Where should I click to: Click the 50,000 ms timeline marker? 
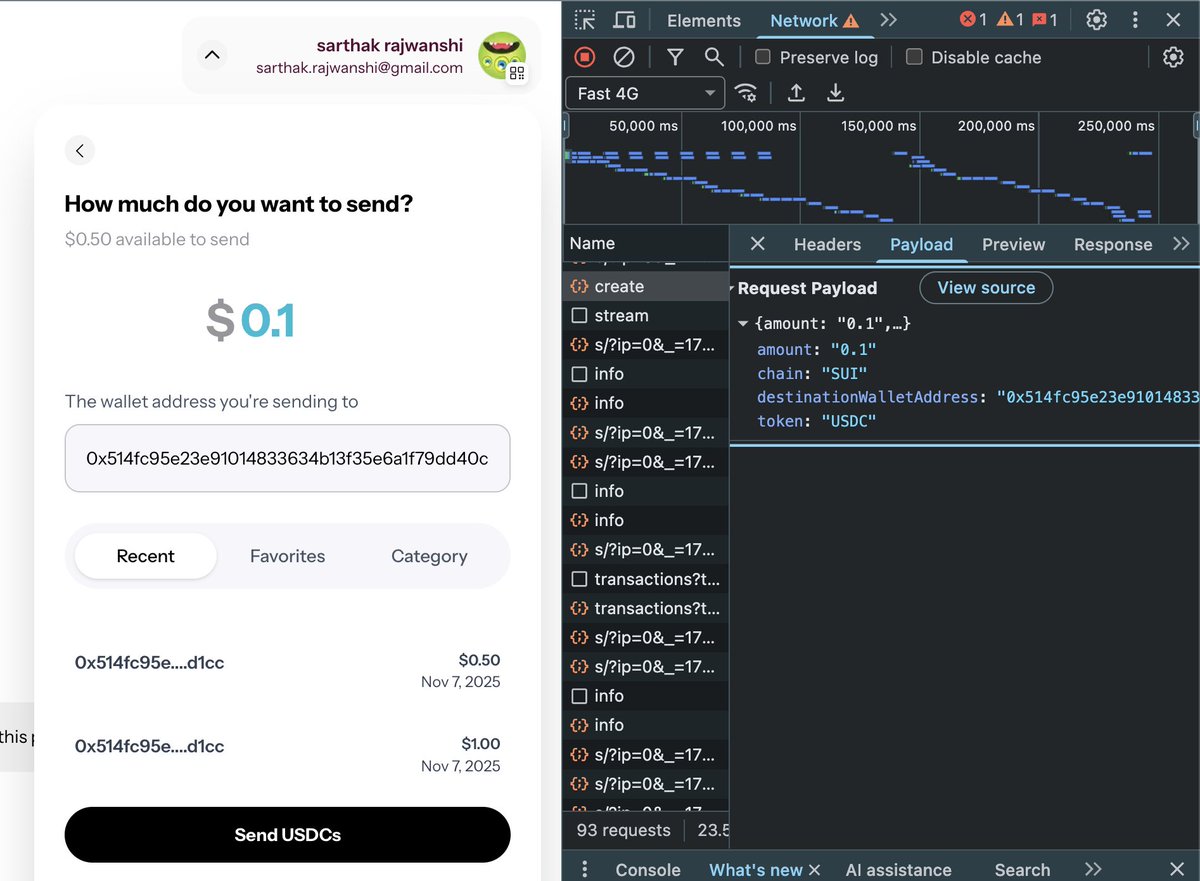(x=643, y=126)
